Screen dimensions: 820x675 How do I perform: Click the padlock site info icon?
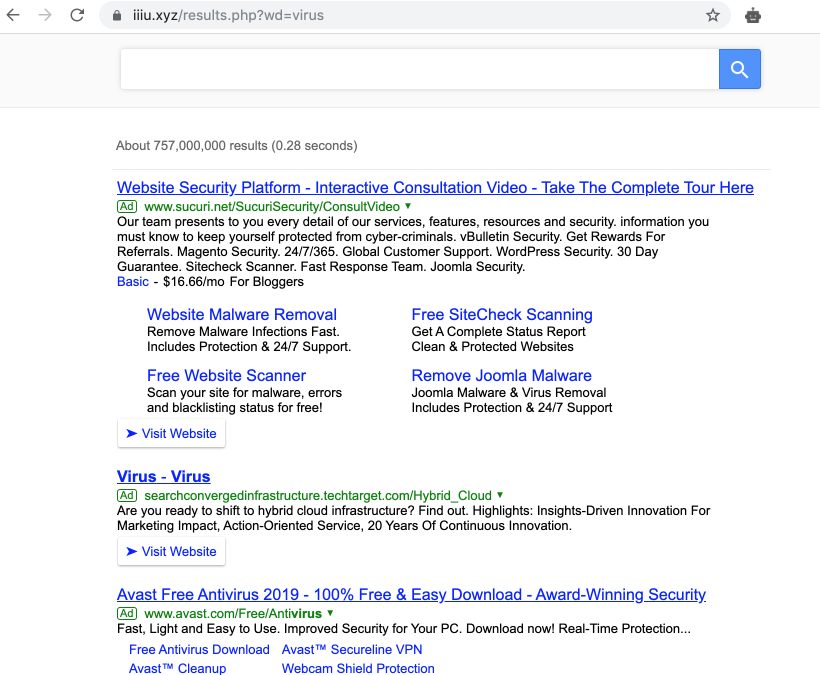coord(117,16)
